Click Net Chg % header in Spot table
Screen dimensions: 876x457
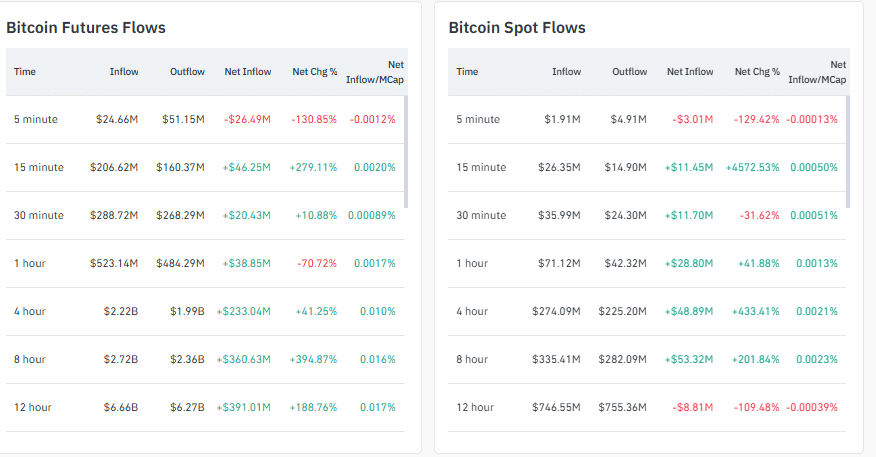pos(757,72)
